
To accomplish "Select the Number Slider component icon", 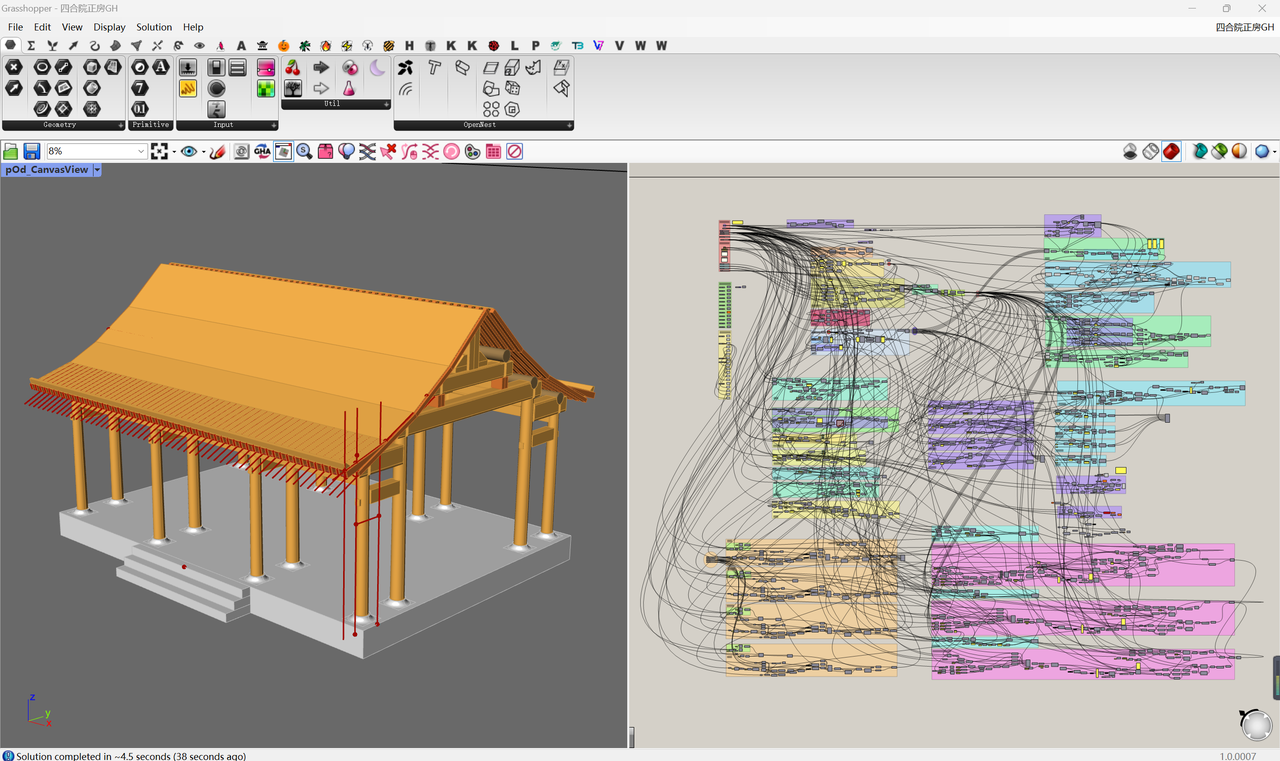I will [x=187, y=68].
